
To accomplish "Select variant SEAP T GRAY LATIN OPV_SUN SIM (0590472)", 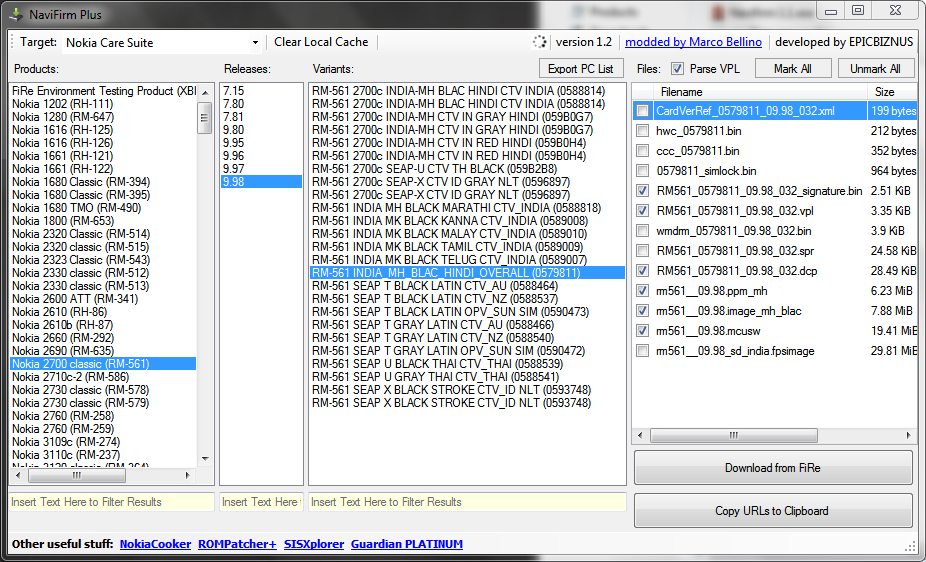I will pyautogui.click(x=467, y=351).
